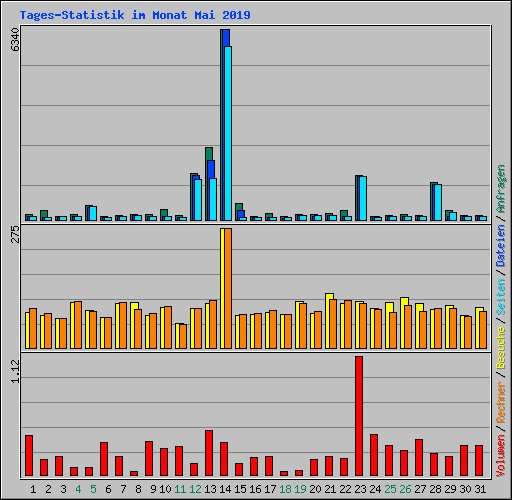
Task: Click the red 'Volumen' legend label
Action: tap(500, 456)
